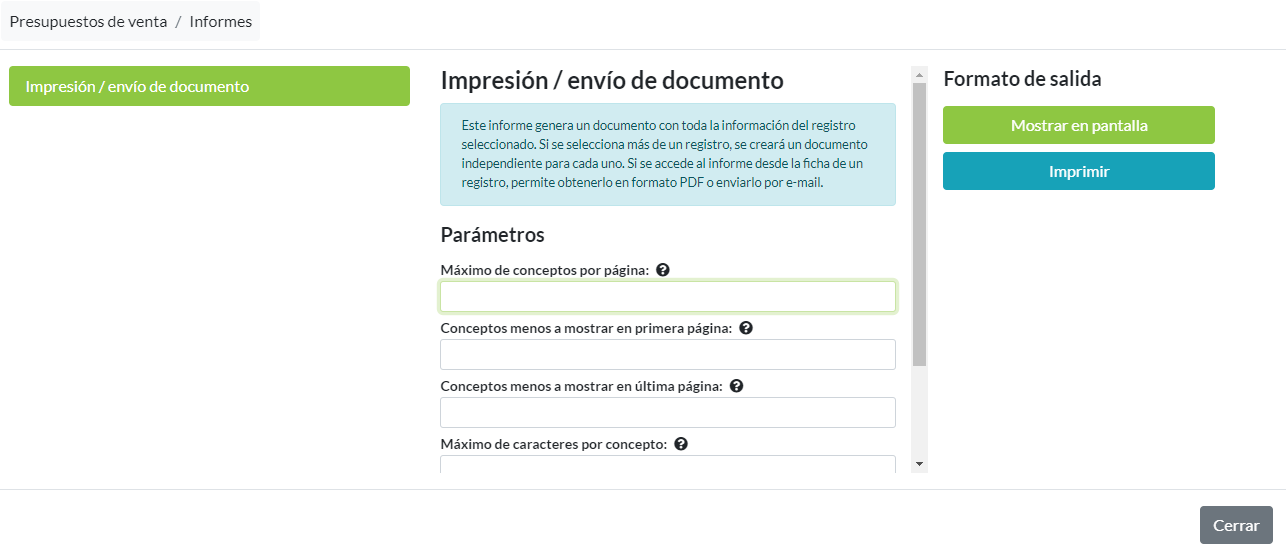
Task: Click help icon beside última página concepts label
Action: tap(737, 386)
